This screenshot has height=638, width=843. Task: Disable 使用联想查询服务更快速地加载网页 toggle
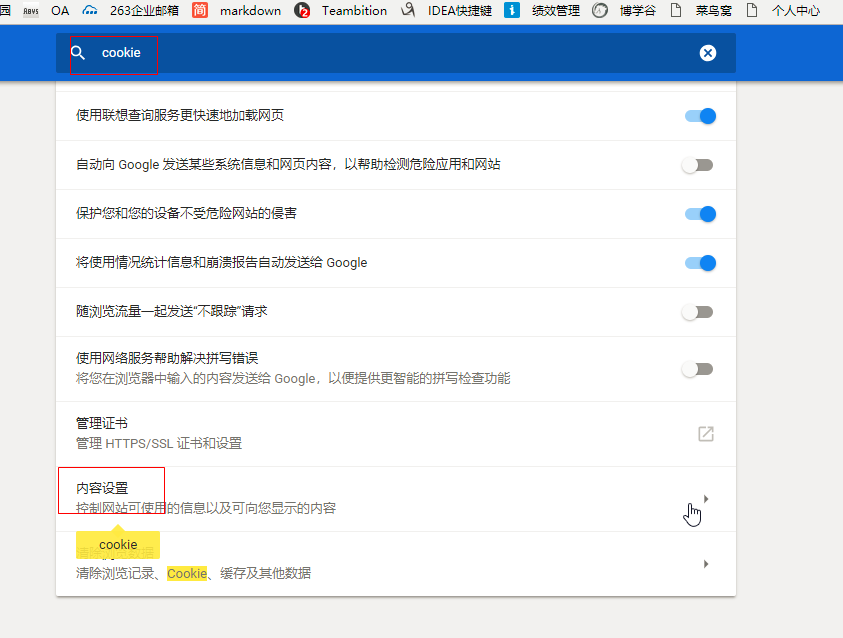pyautogui.click(x=700, y=116)
